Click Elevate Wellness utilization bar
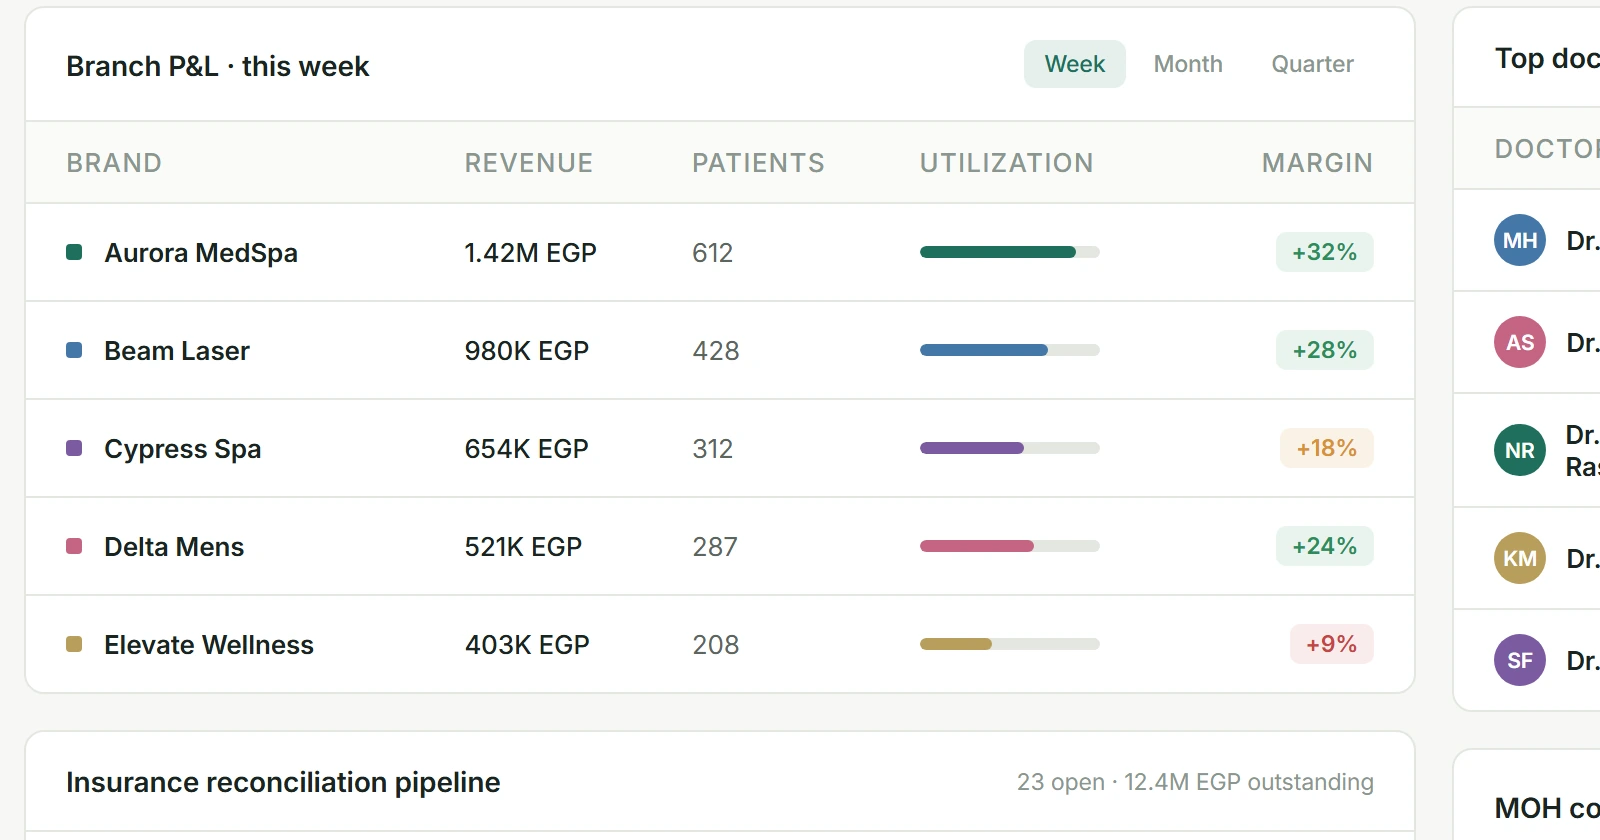 1010,644
